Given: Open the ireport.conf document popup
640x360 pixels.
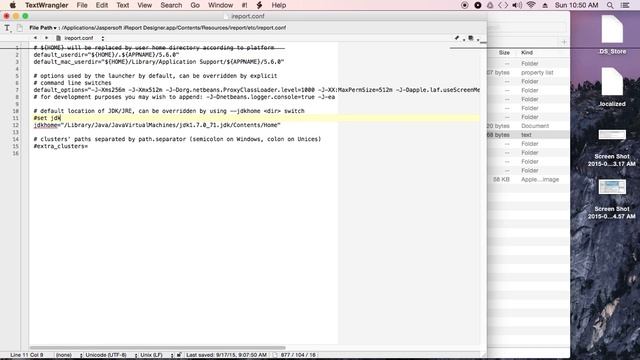Looking at the screenshot, I should 80,38.
